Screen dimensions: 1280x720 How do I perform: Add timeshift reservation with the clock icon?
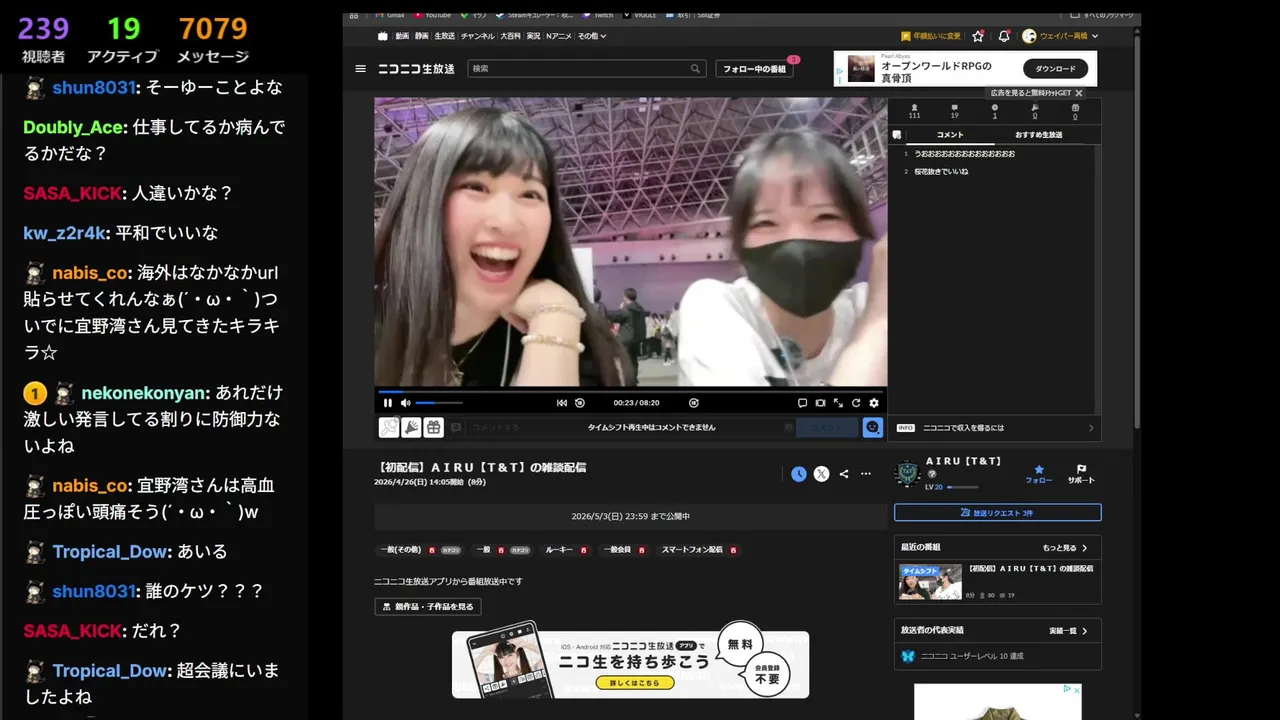coord(798,474)
